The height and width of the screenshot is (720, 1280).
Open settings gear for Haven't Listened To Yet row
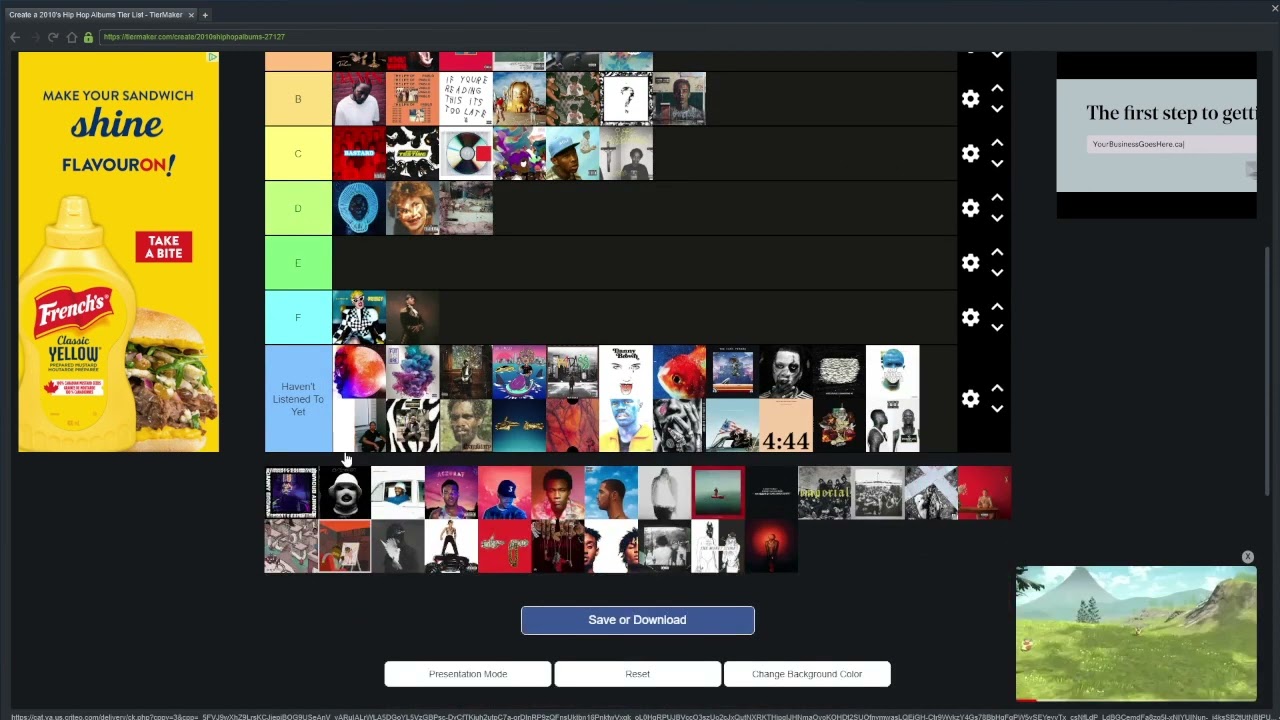pos(970,399)
